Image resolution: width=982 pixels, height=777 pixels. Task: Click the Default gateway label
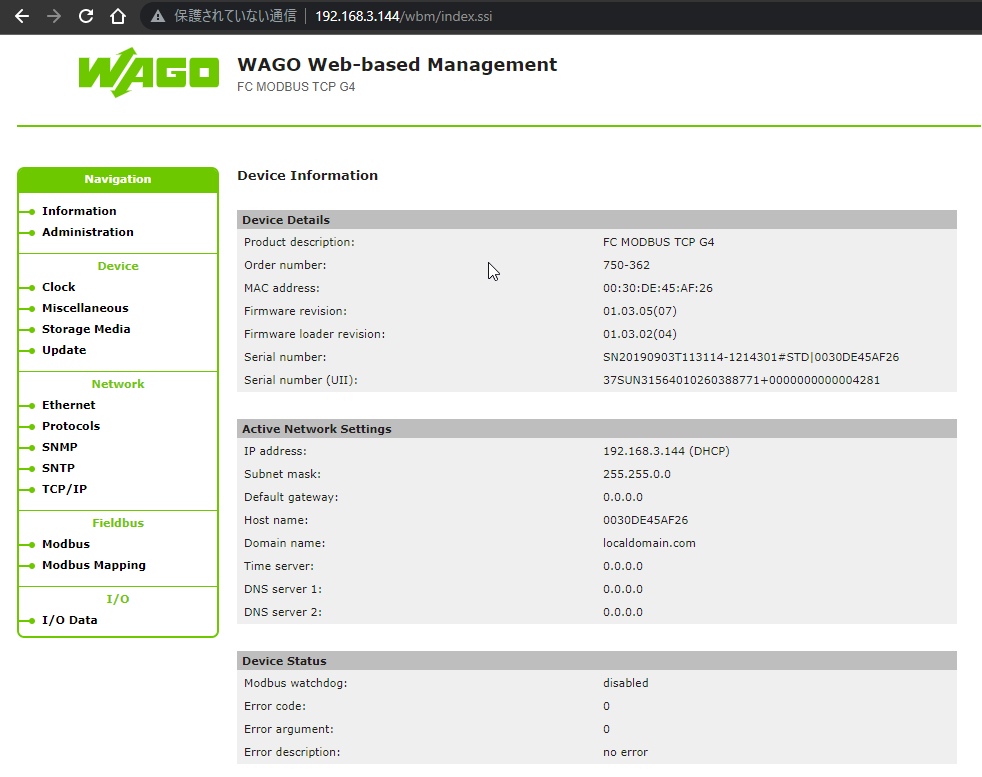[291, 497]
